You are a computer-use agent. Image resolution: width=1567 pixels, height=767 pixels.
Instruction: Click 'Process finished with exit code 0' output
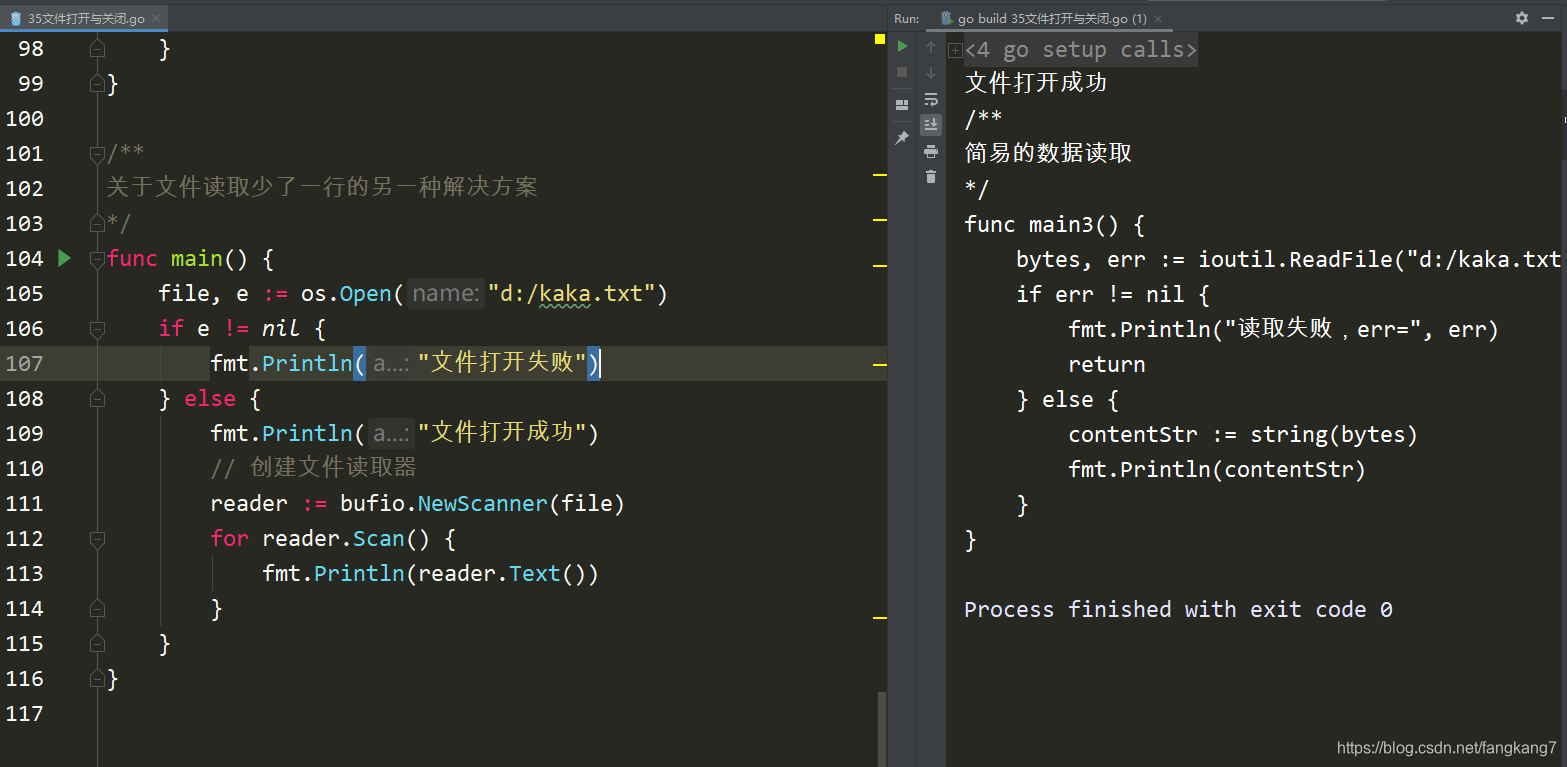point(1178,609)
